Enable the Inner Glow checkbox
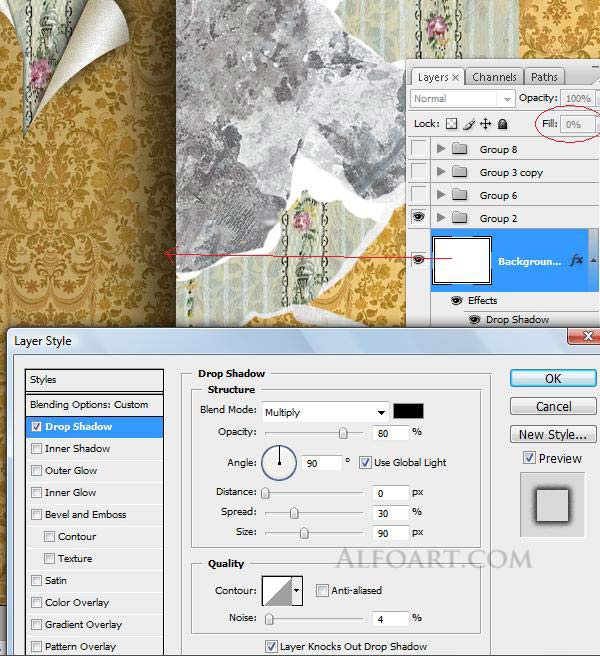The image size is (600, 656). [x=36, y=492]
